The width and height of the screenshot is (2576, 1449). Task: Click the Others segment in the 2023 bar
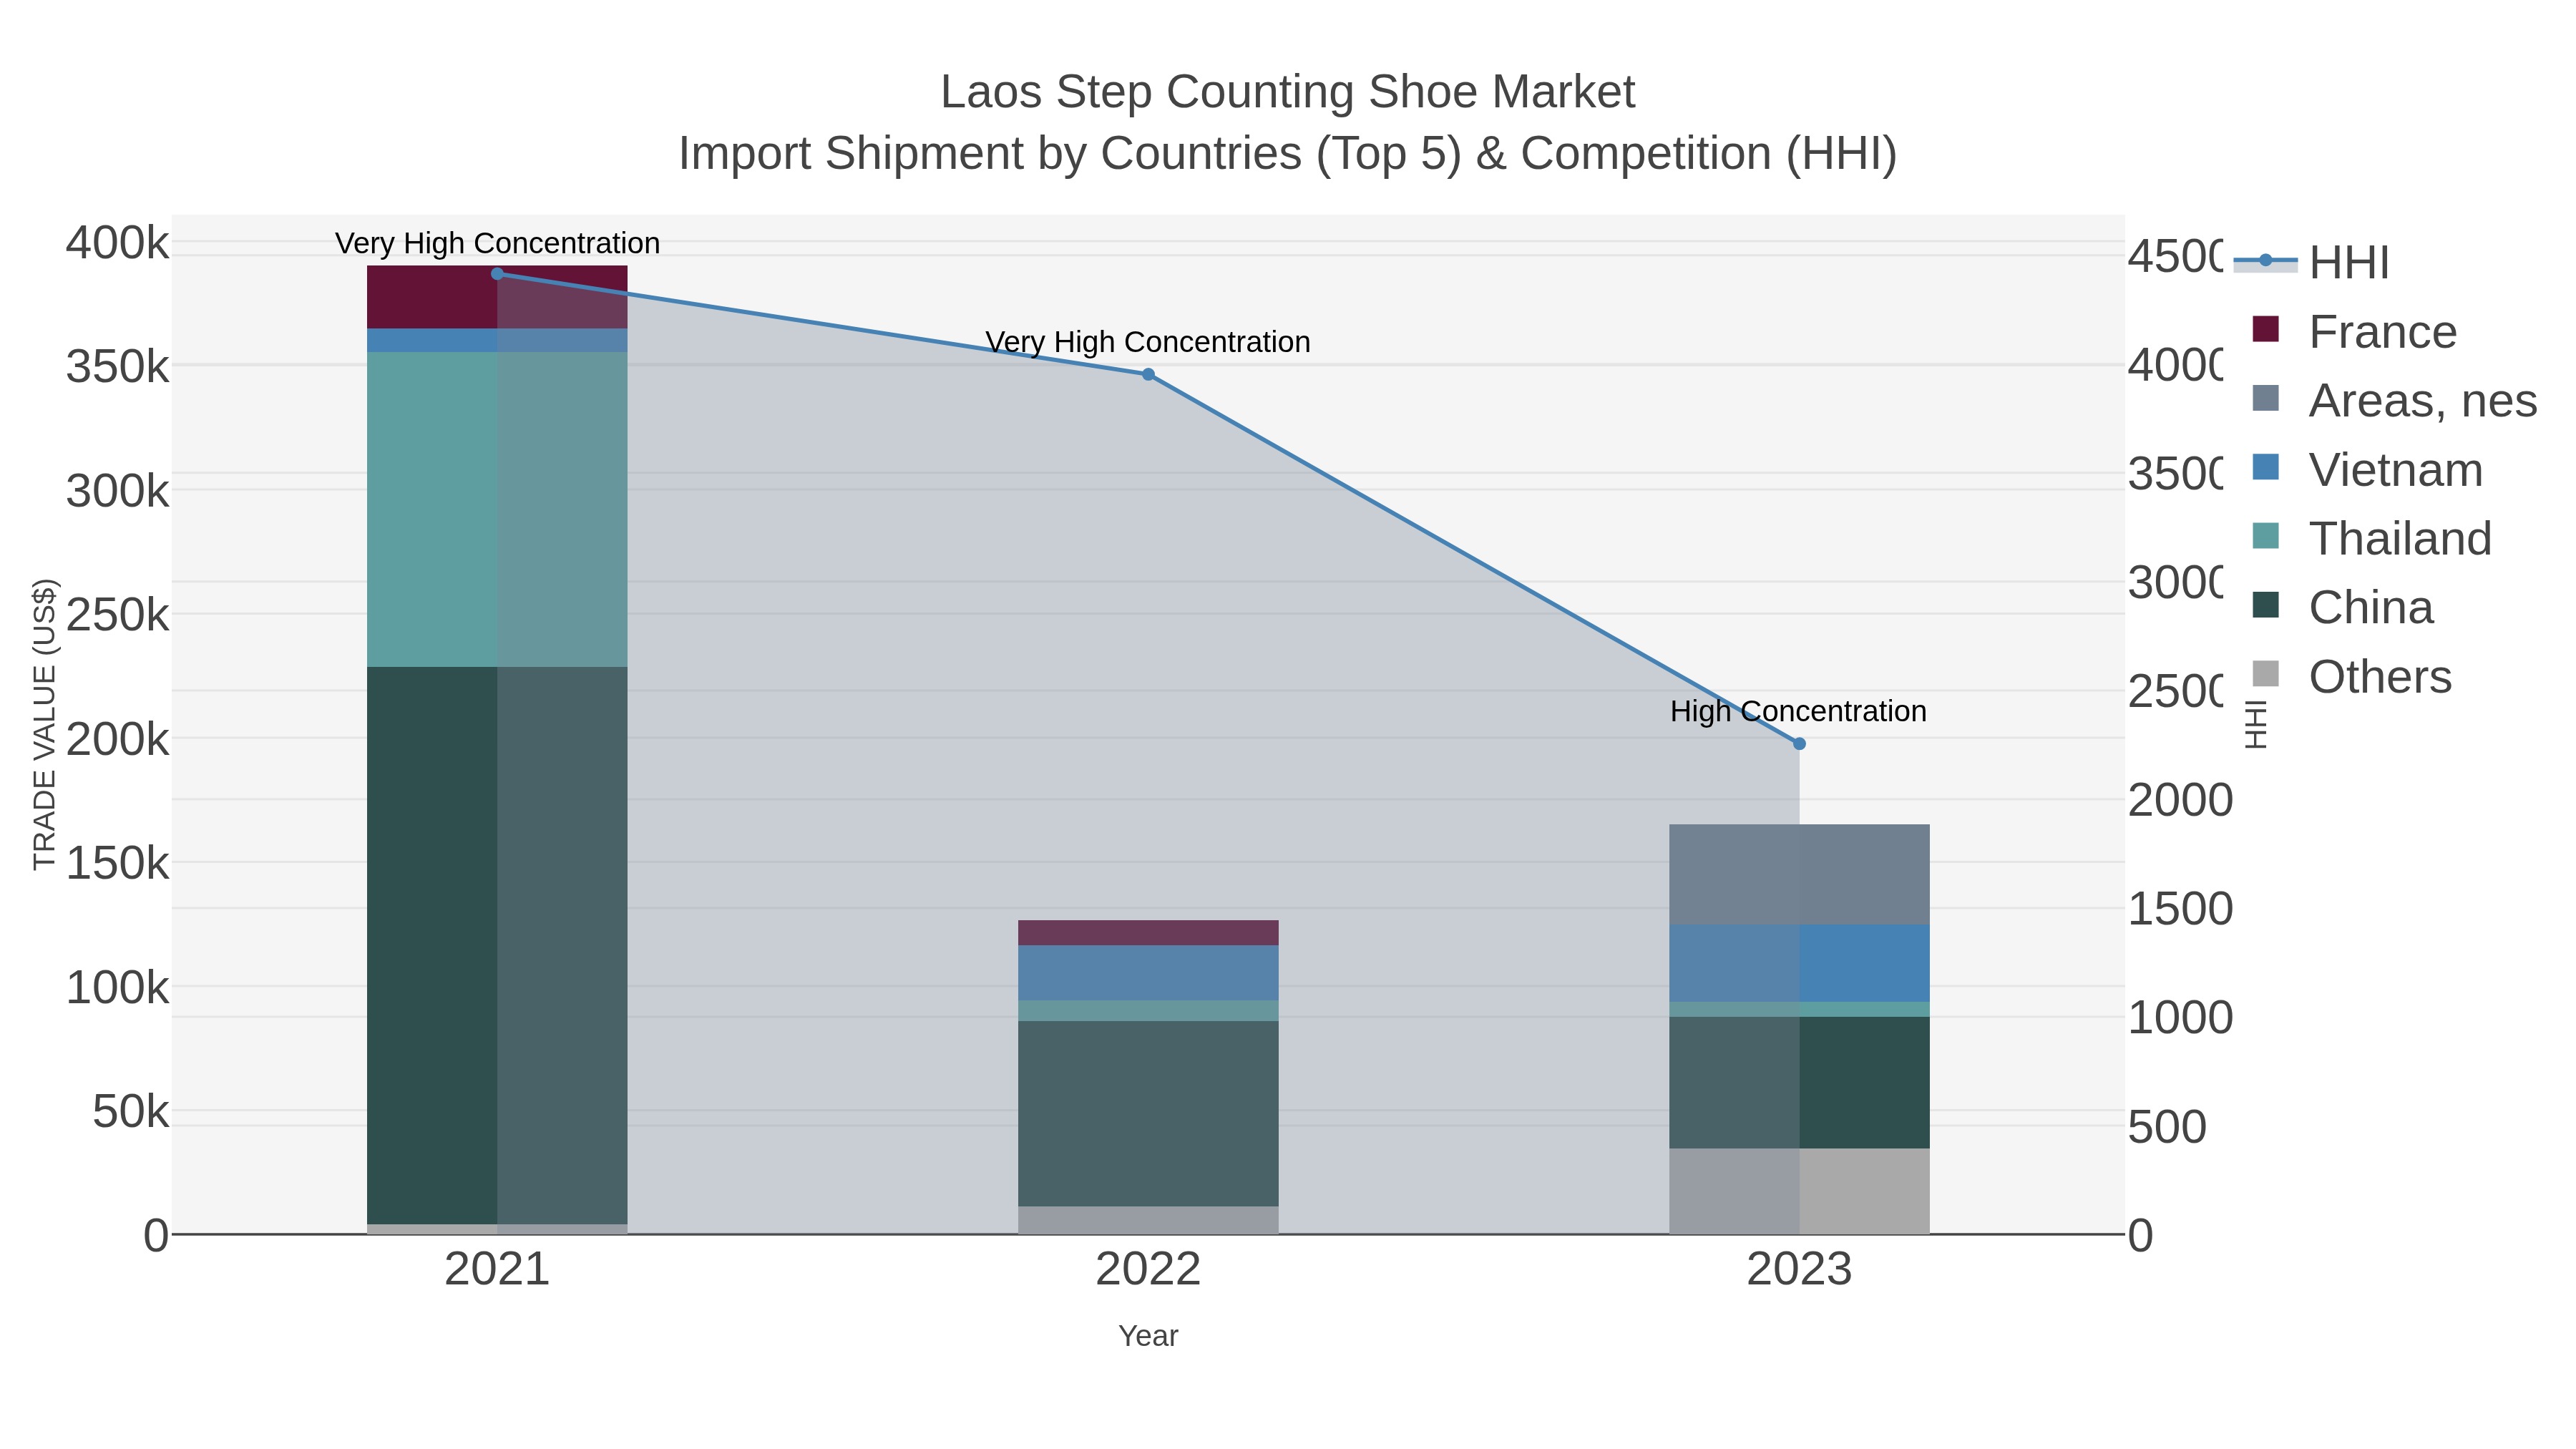click(x=1799, y=1191)
